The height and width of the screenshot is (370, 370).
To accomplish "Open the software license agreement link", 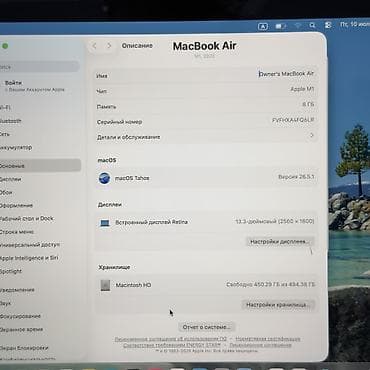I will coord(171,339).
